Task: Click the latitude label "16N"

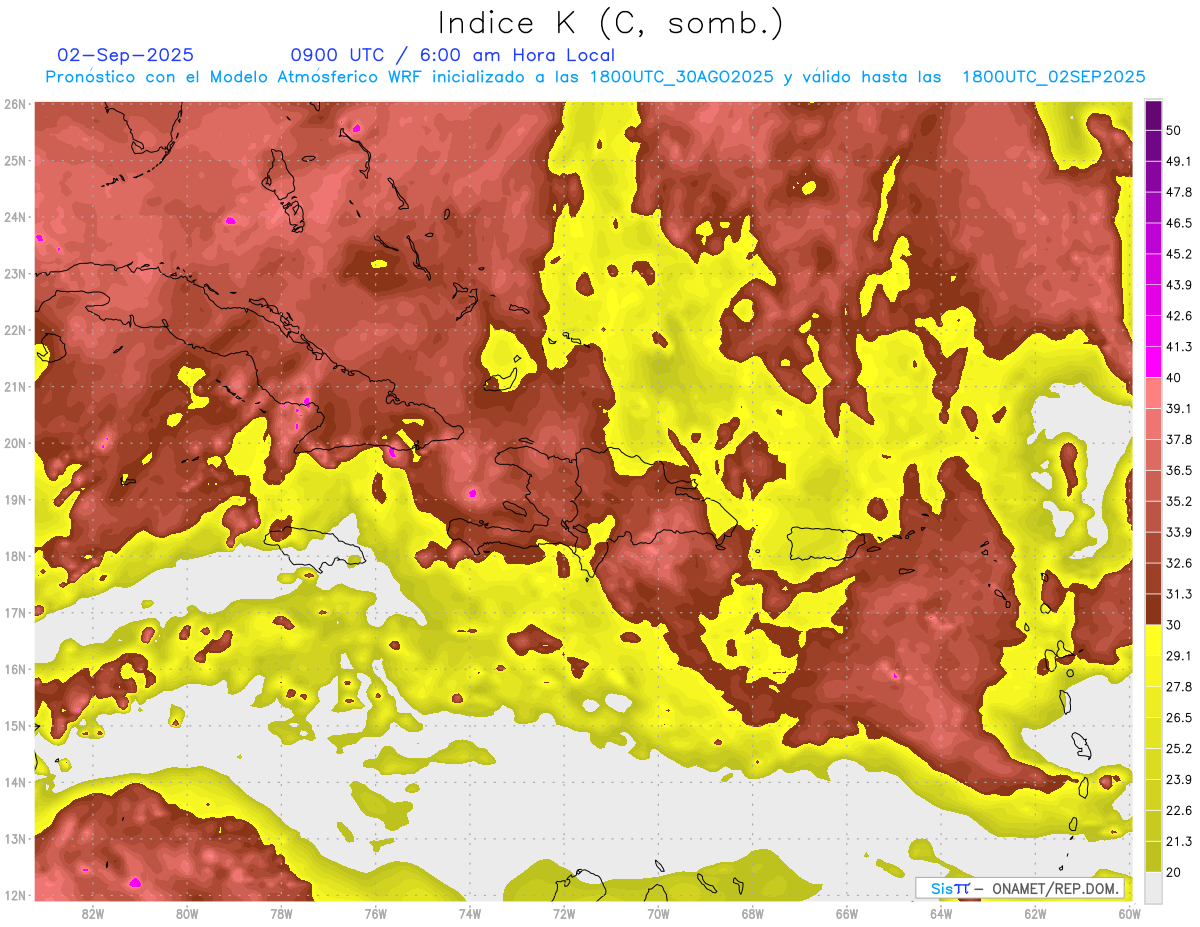Action: click(15, 669)
